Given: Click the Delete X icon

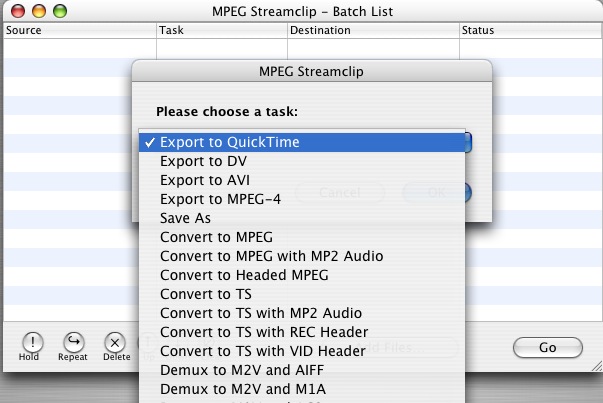Looking at the screenshot, I should point(115,342).
